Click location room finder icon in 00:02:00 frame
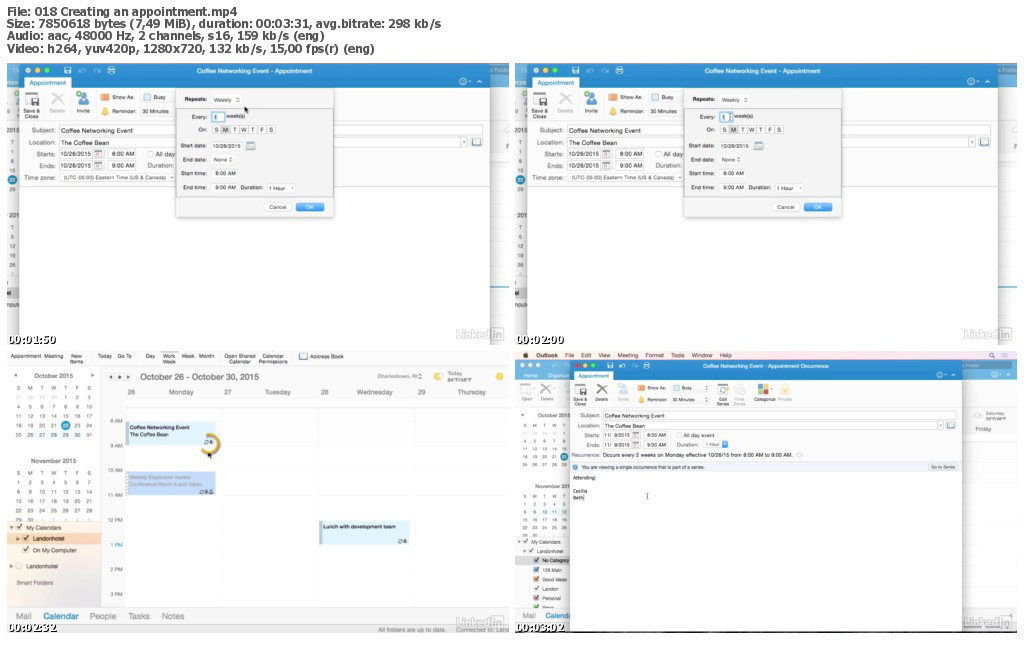 tap(984, 142)
